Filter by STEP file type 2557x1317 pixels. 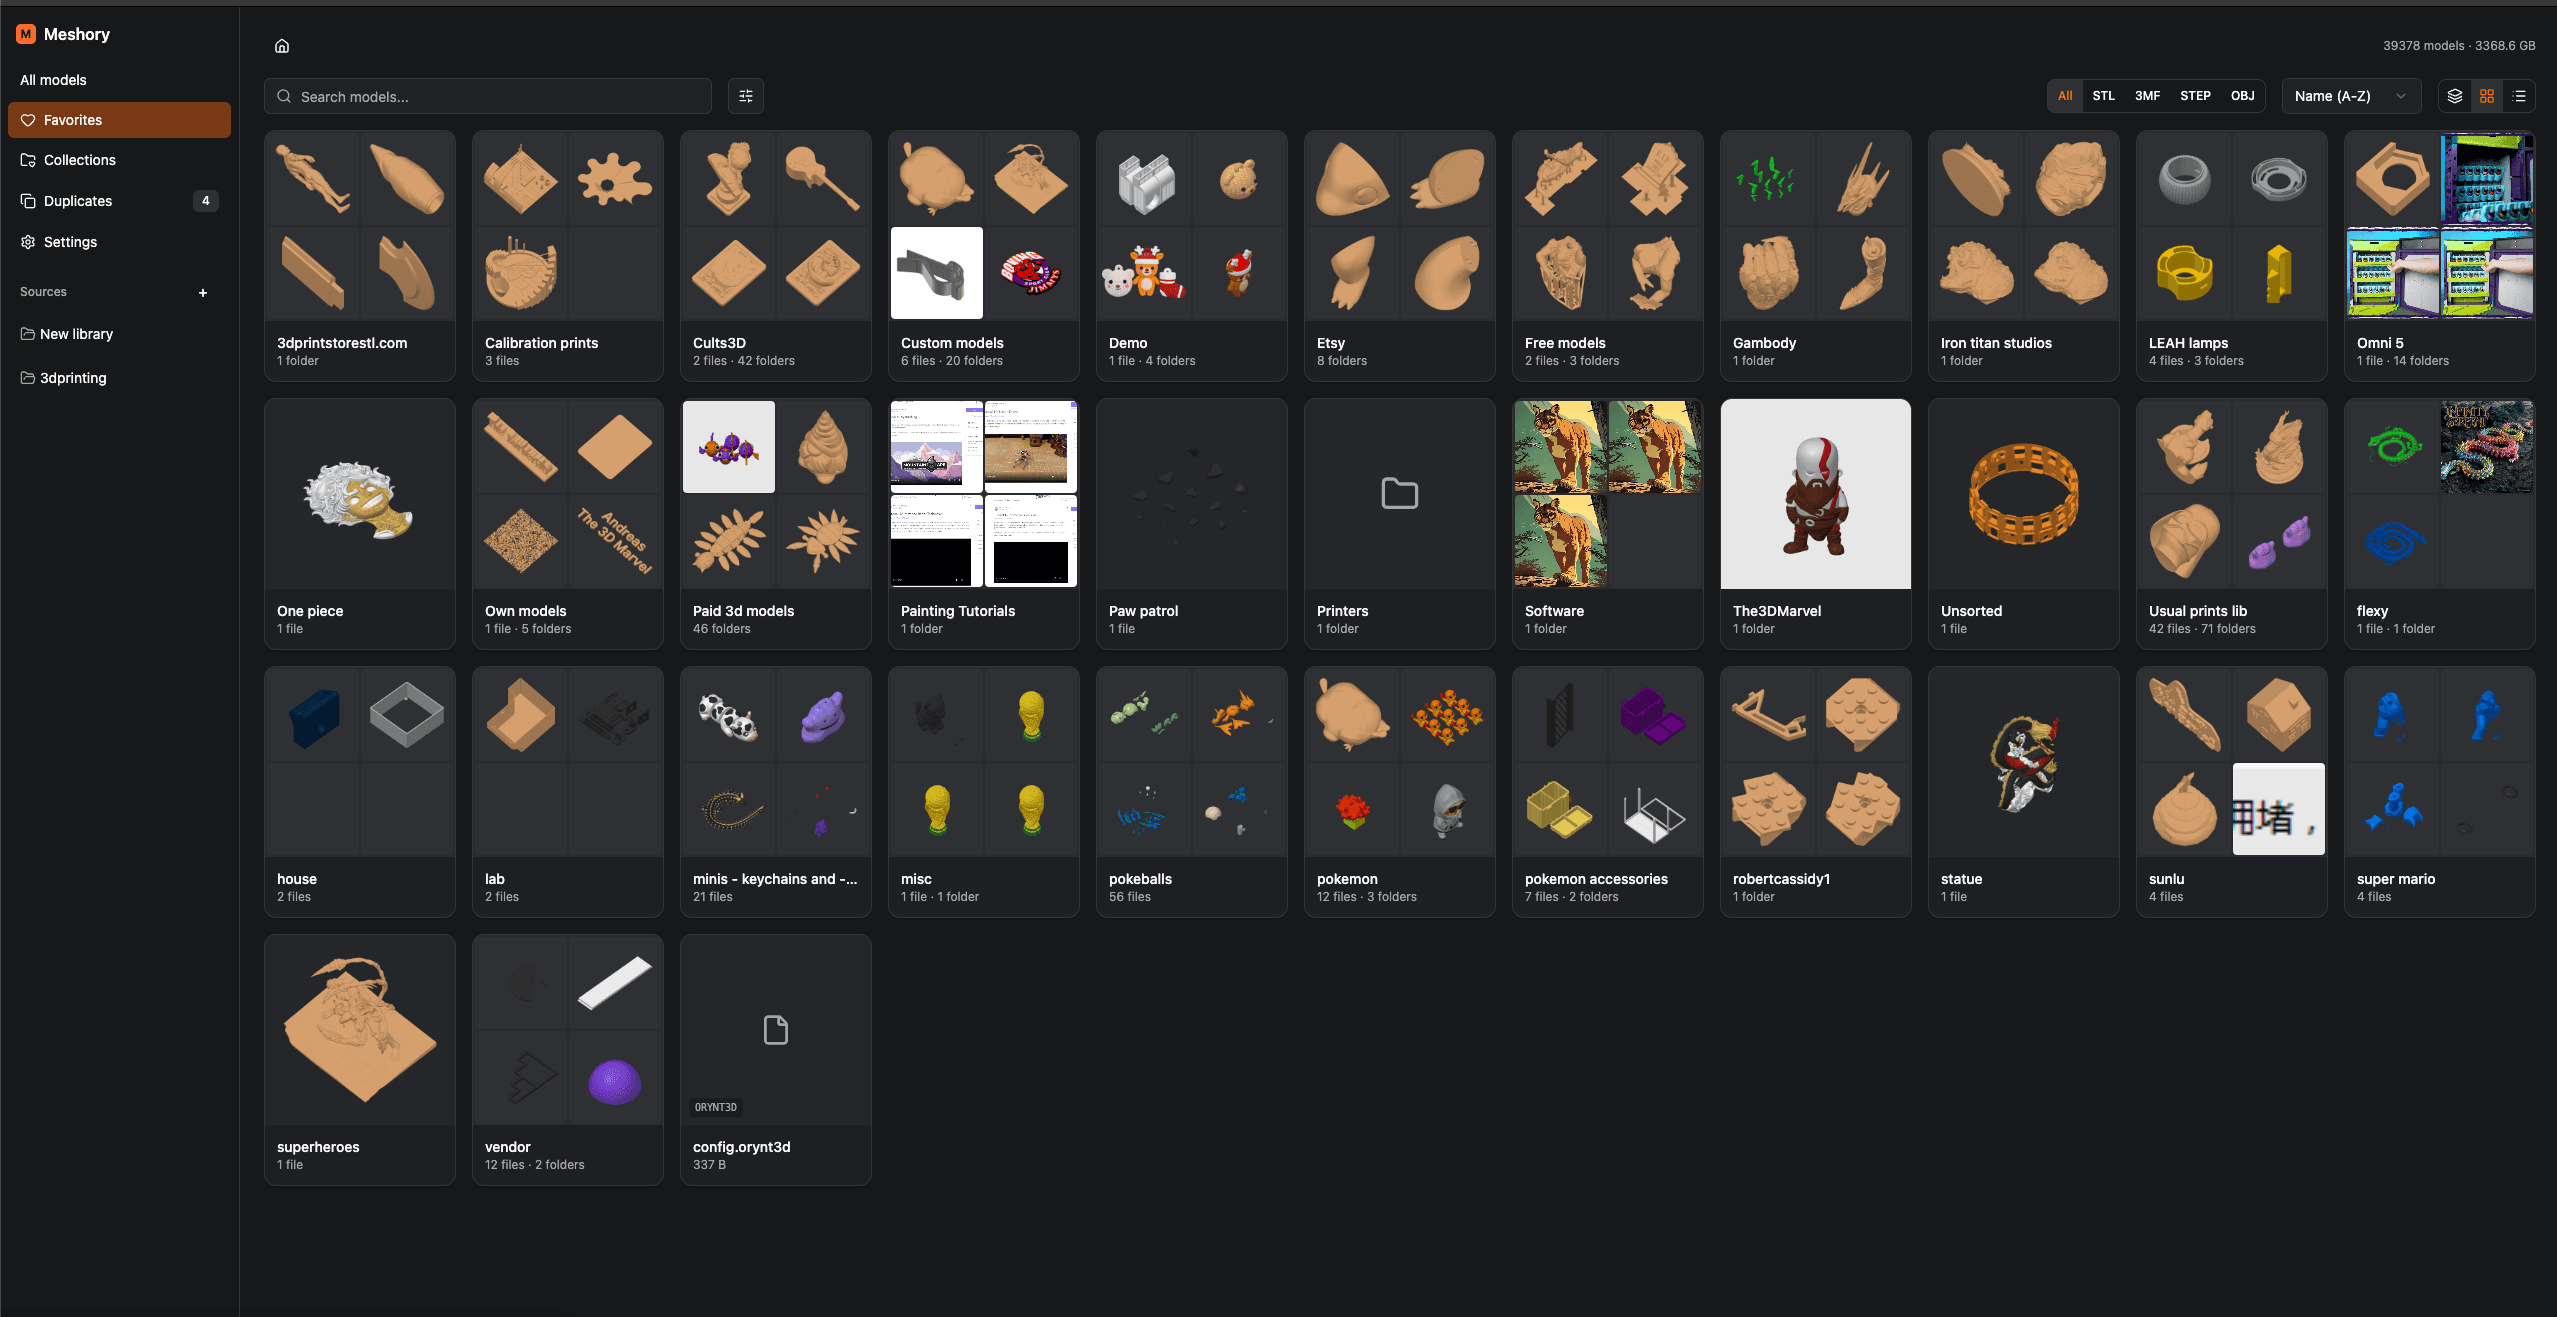[x=2196, y=96]
